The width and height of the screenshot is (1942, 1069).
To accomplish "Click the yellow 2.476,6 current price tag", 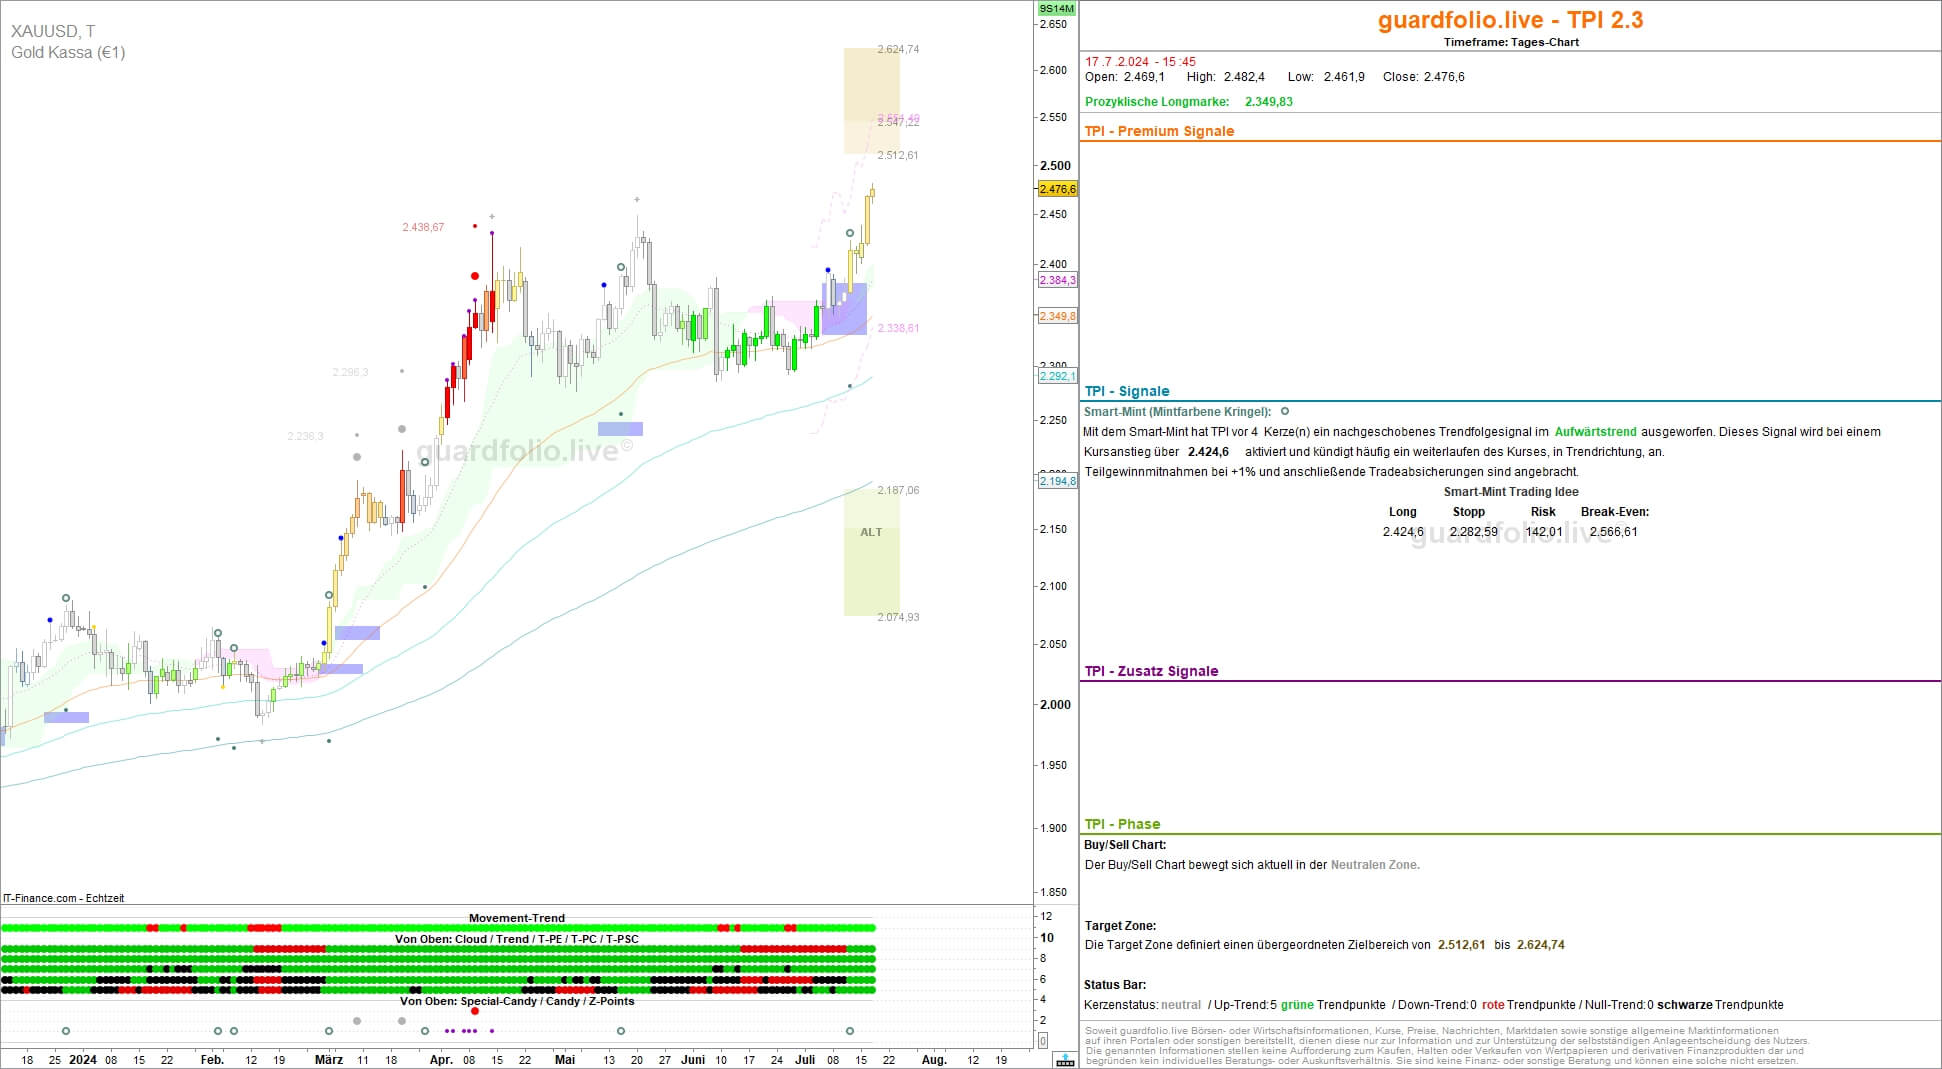I will (x=1057, y=189).
